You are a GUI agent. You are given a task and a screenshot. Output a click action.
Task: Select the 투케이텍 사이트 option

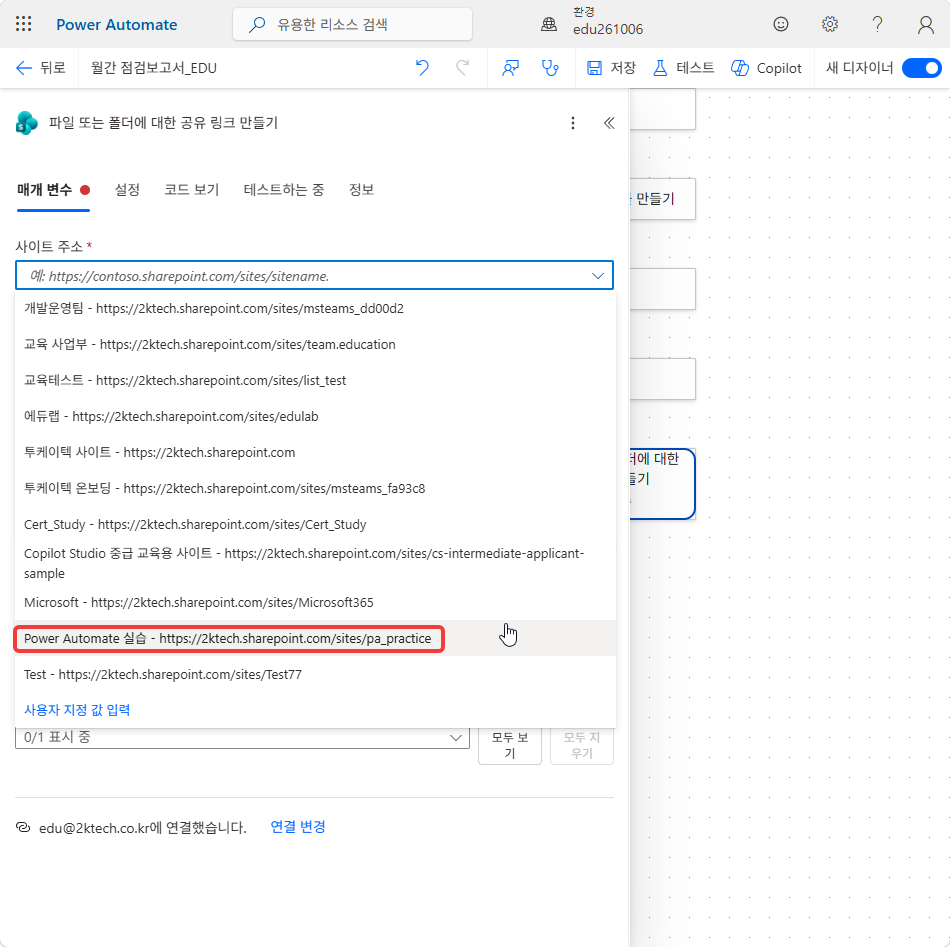click(x=315, y=453)
